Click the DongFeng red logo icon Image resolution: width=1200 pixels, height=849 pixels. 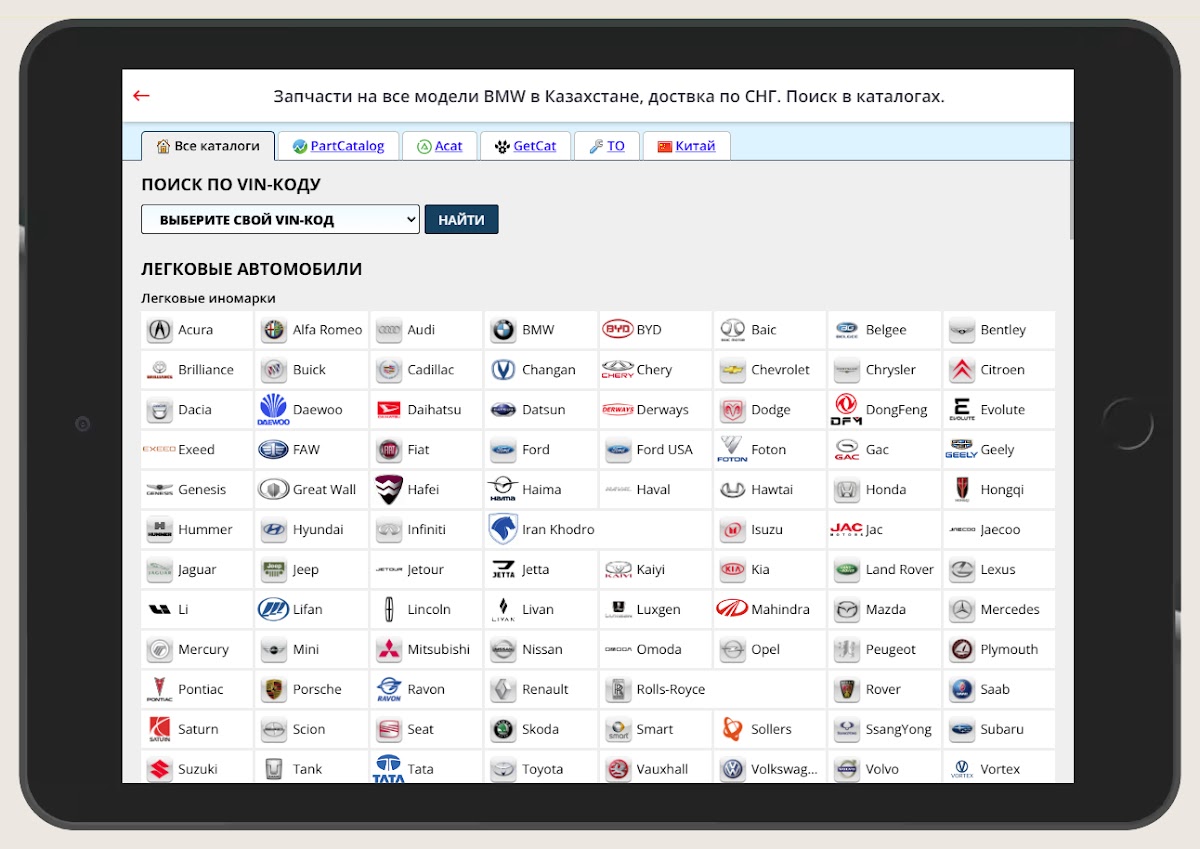[x=846, y=409]
